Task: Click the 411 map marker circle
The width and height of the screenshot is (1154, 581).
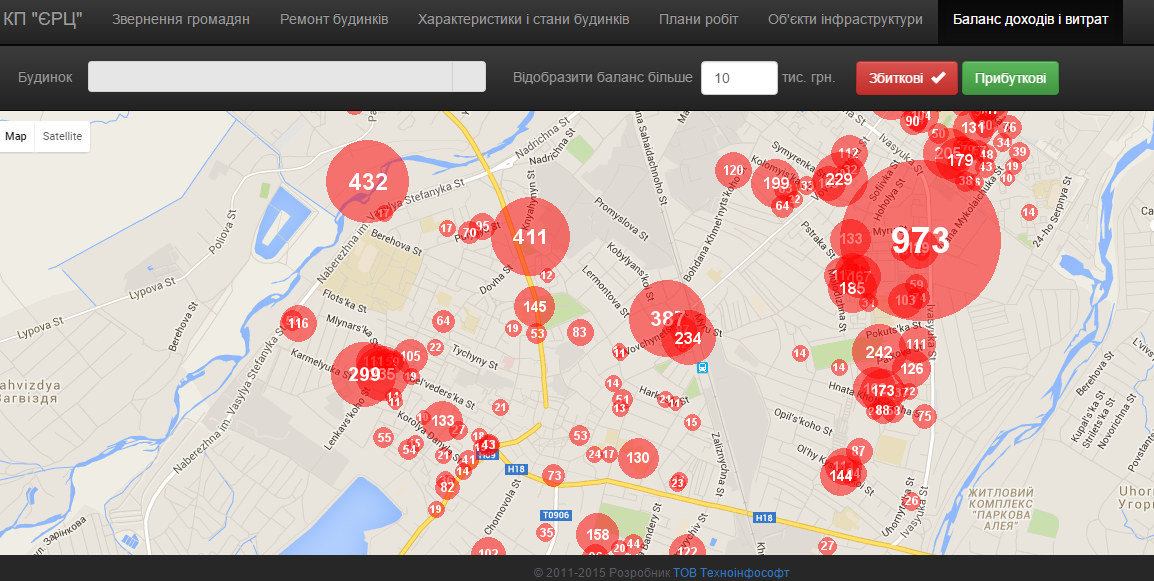Action: (529, 237)
